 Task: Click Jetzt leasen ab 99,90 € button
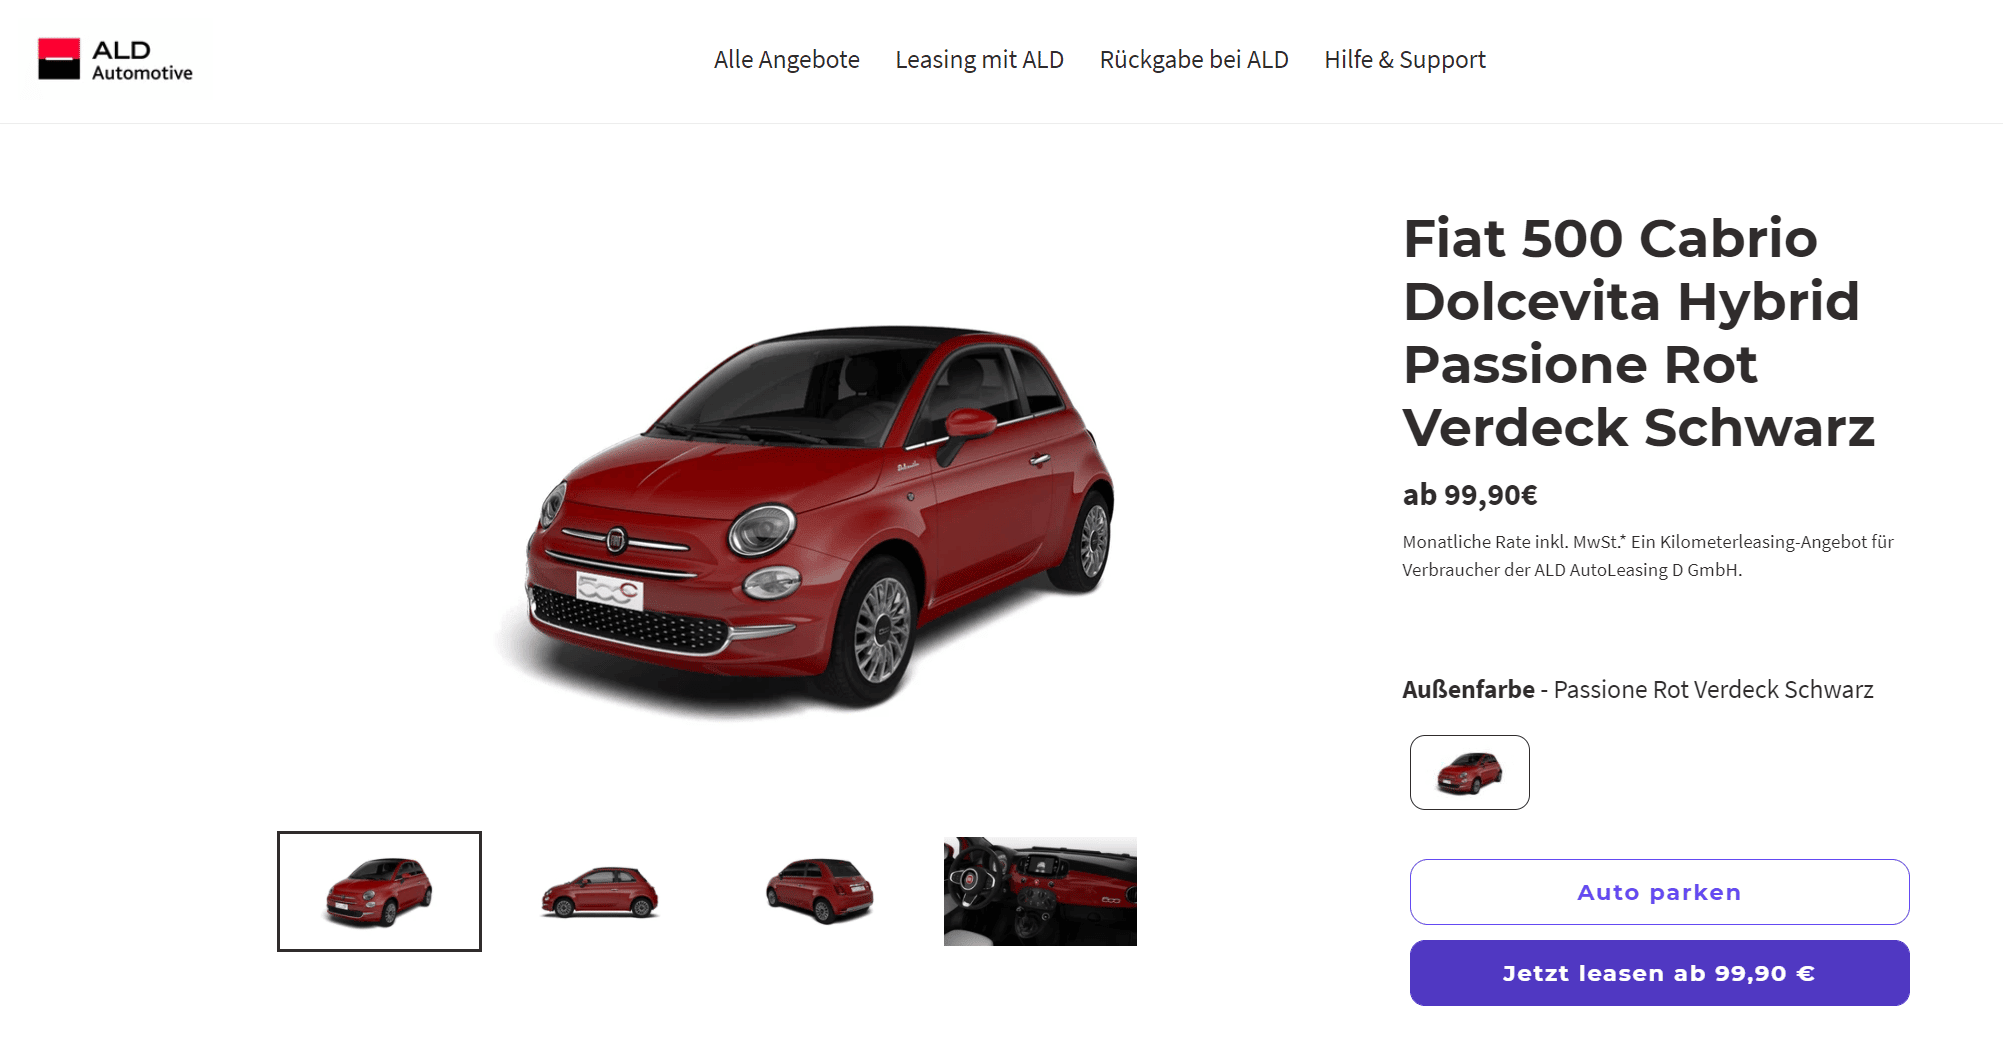(1659, 973)
